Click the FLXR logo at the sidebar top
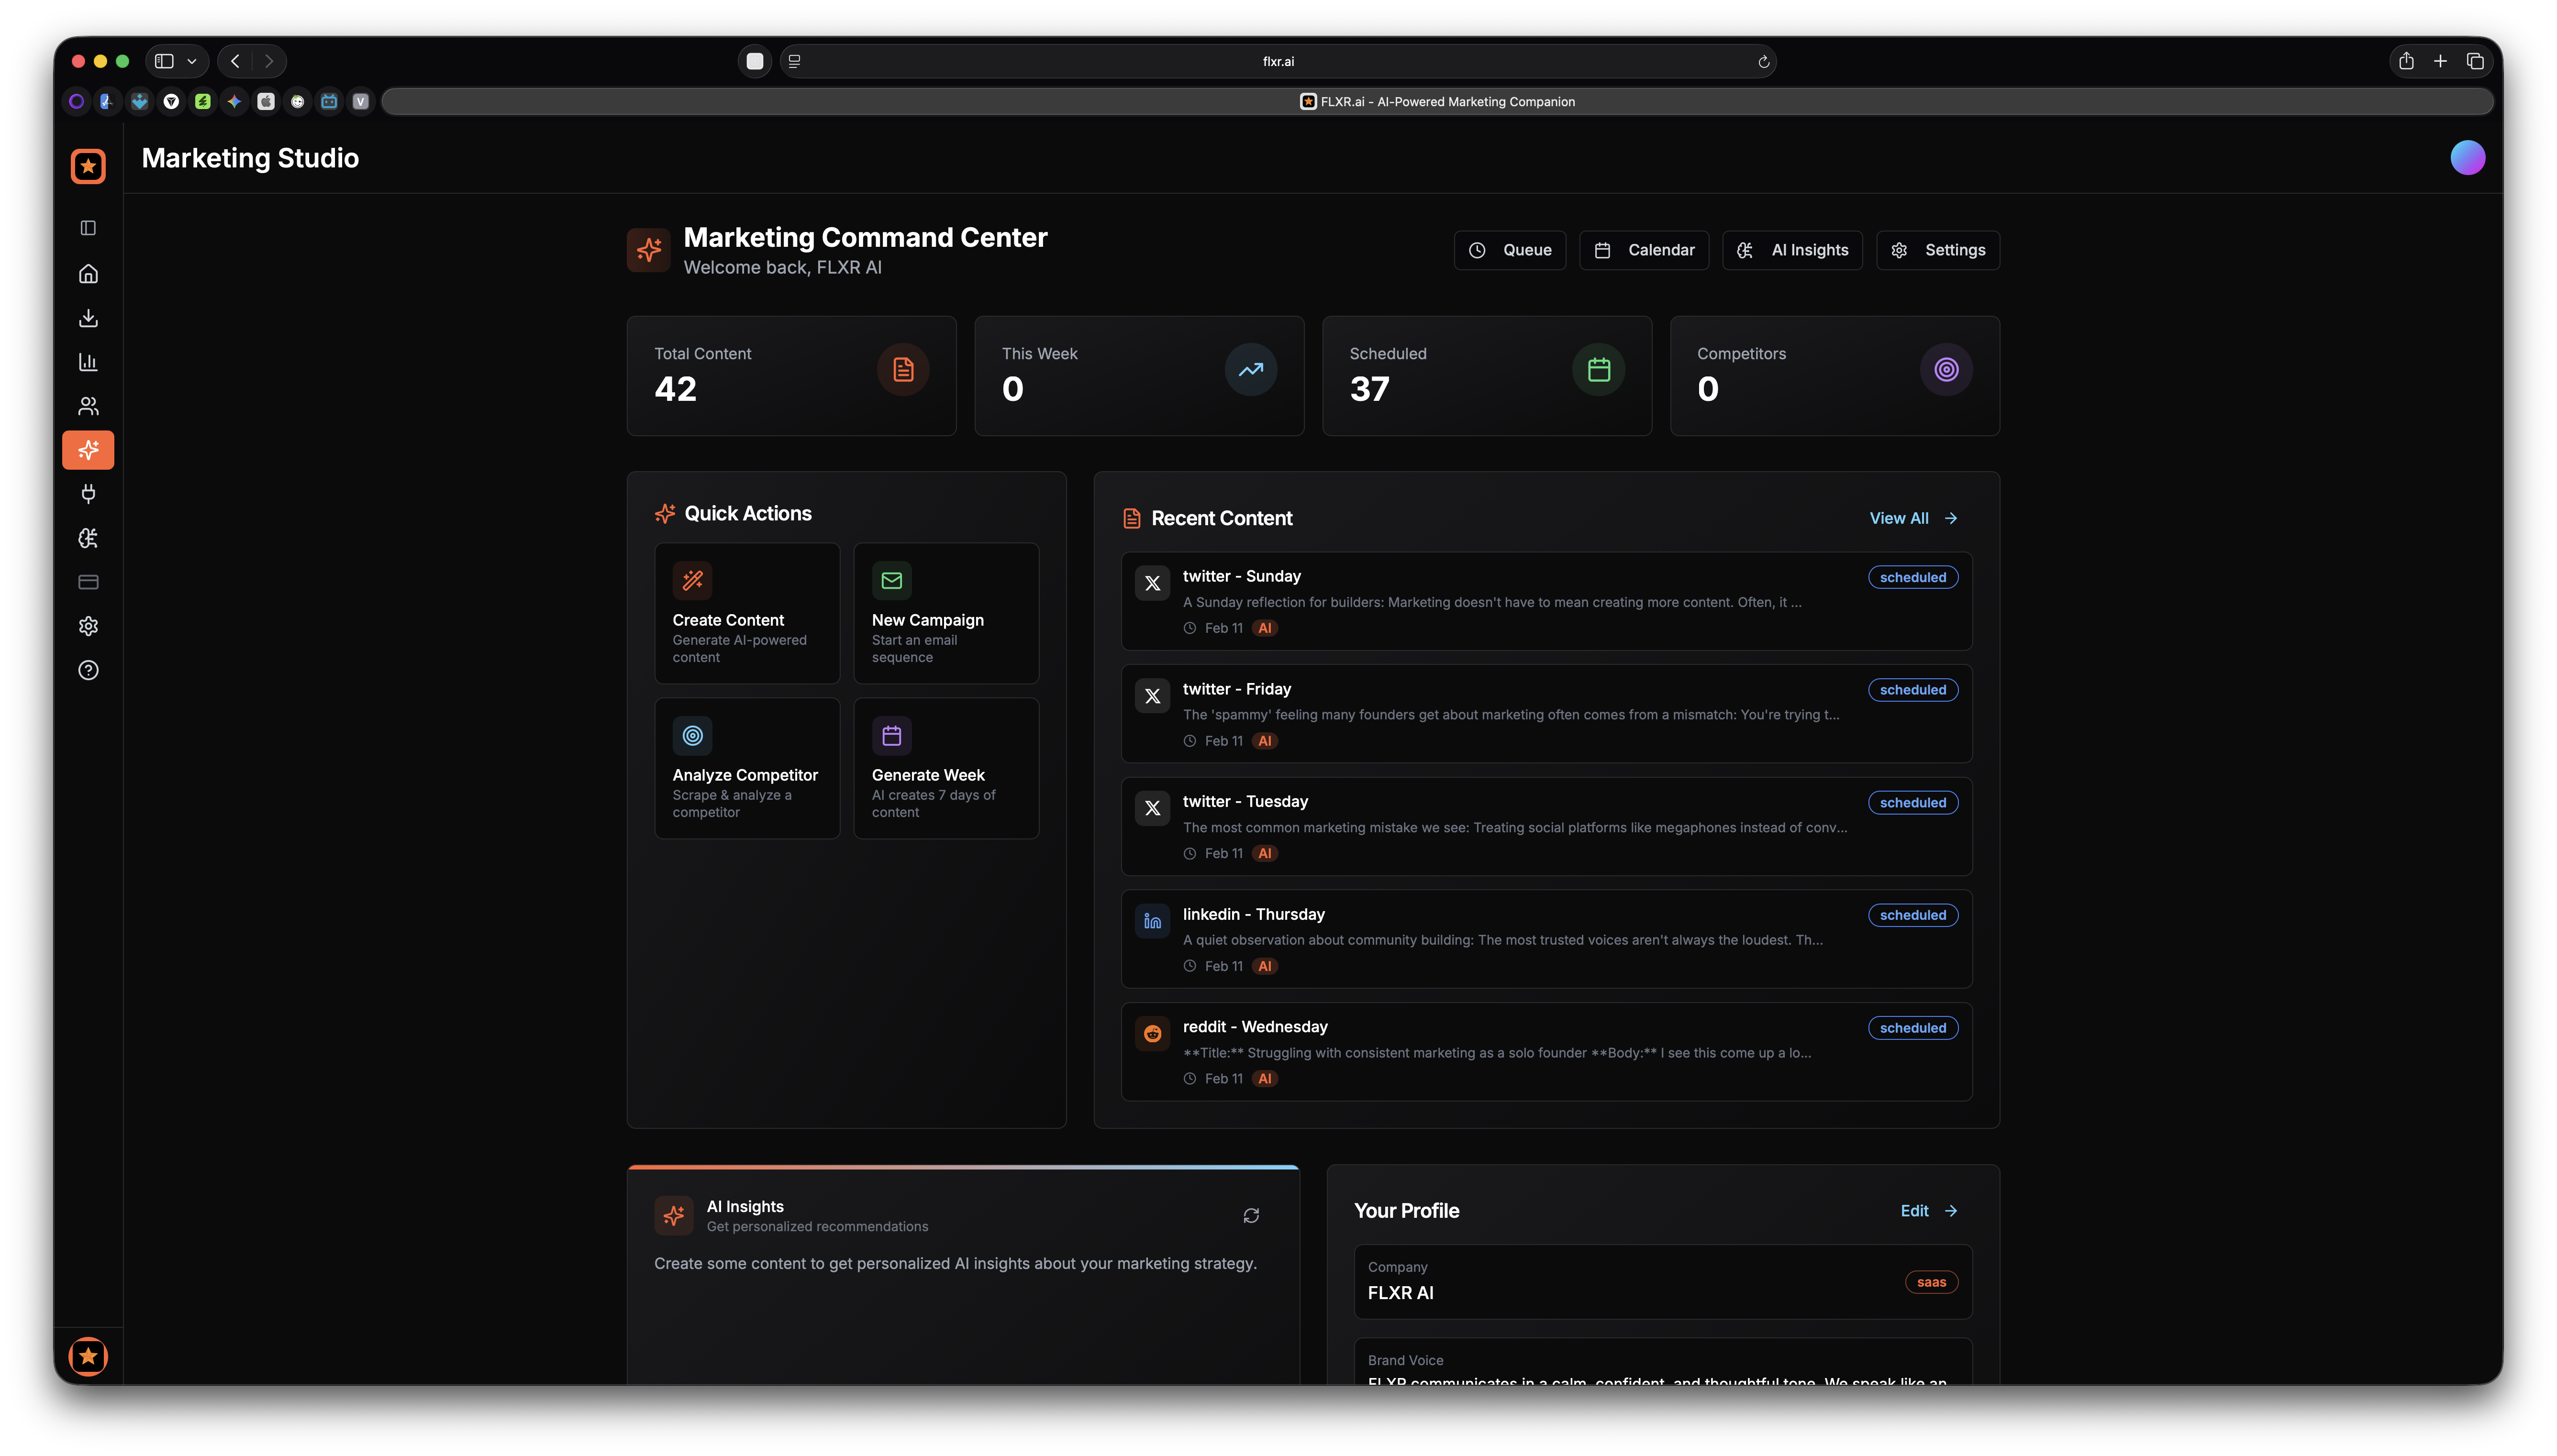Viewport: 2557px width, 1456px height. (88, 166)
